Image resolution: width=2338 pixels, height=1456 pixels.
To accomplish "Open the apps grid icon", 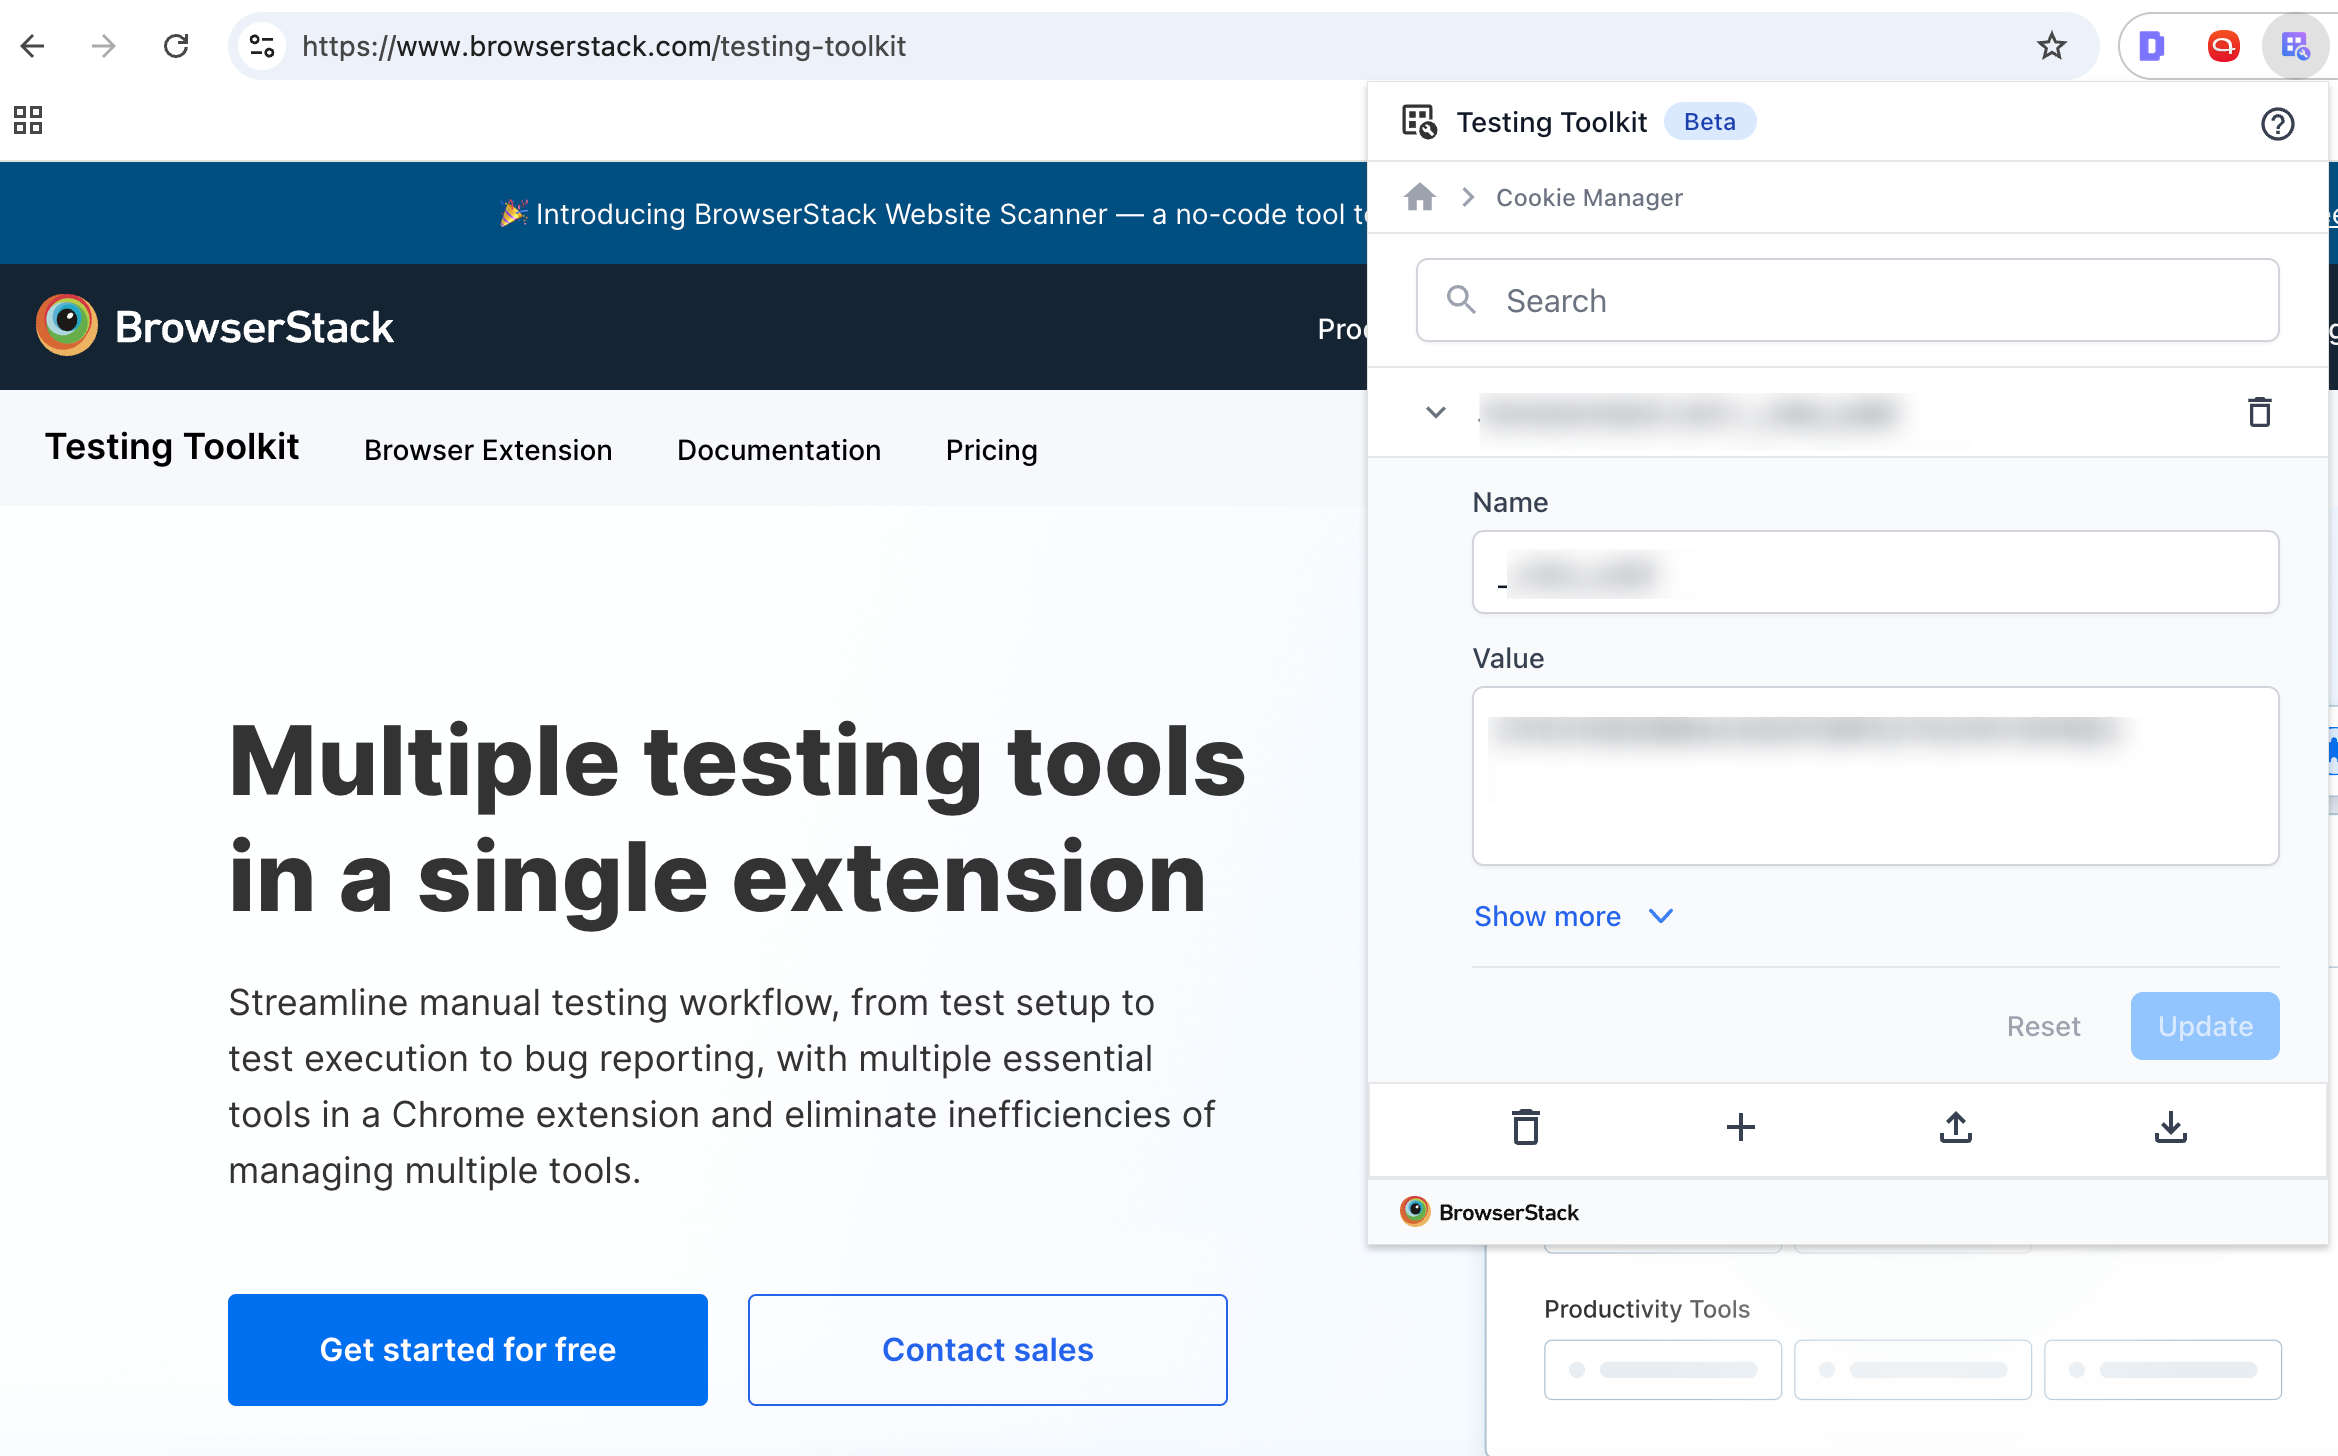I will pos(28,120).
